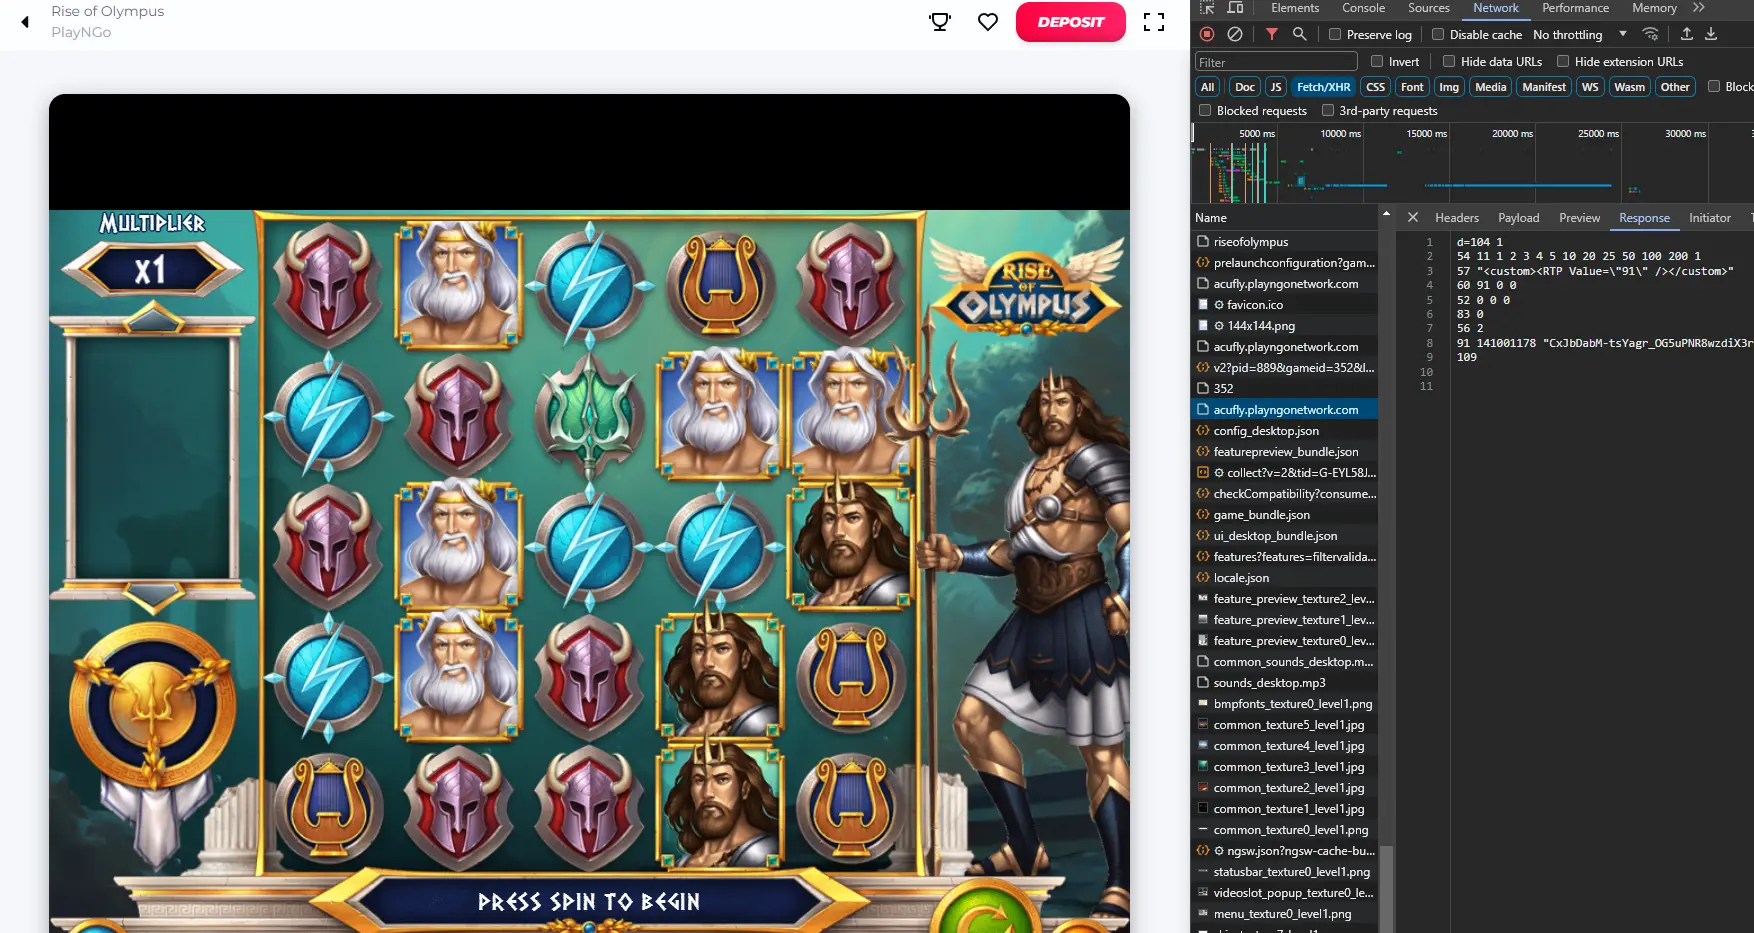The width and height of the screenshot is (1754, 933).
Task: Open the Payload tab
Action: pyautogui.click(x=1518, y=217)
